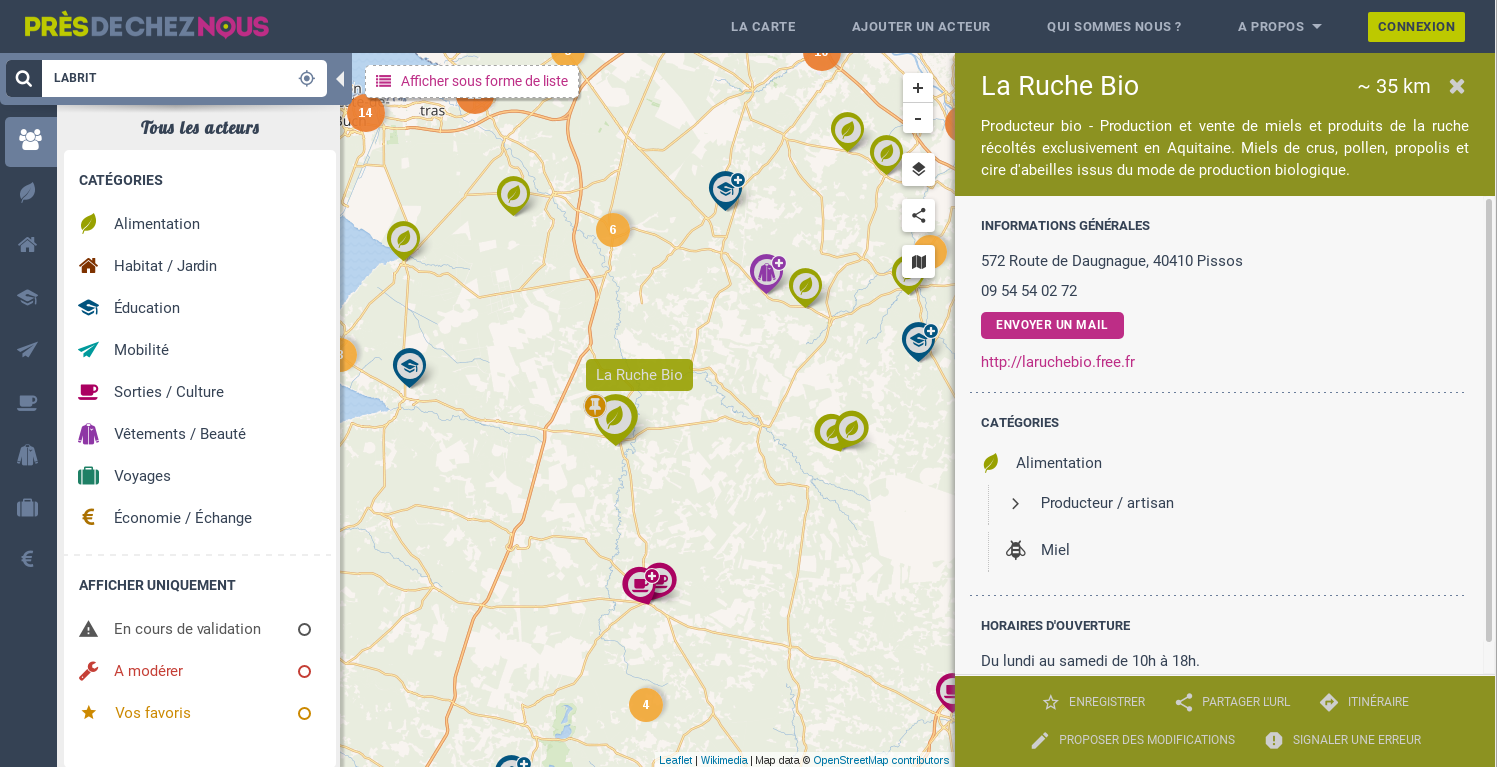The width and height of the screenshot is (1497, 767).
Task: Go to Ajouter un acteur page
Action: (920, 27)
